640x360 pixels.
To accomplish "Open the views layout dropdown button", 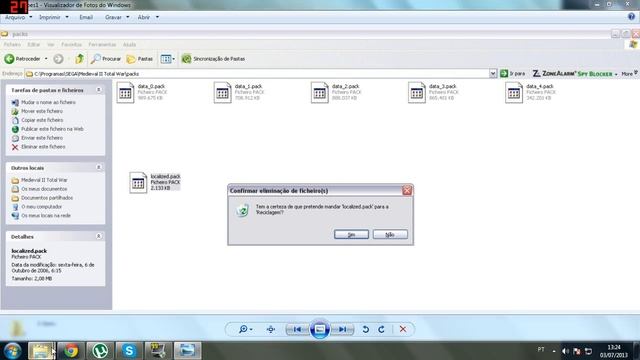I will [x=167, y=59].
